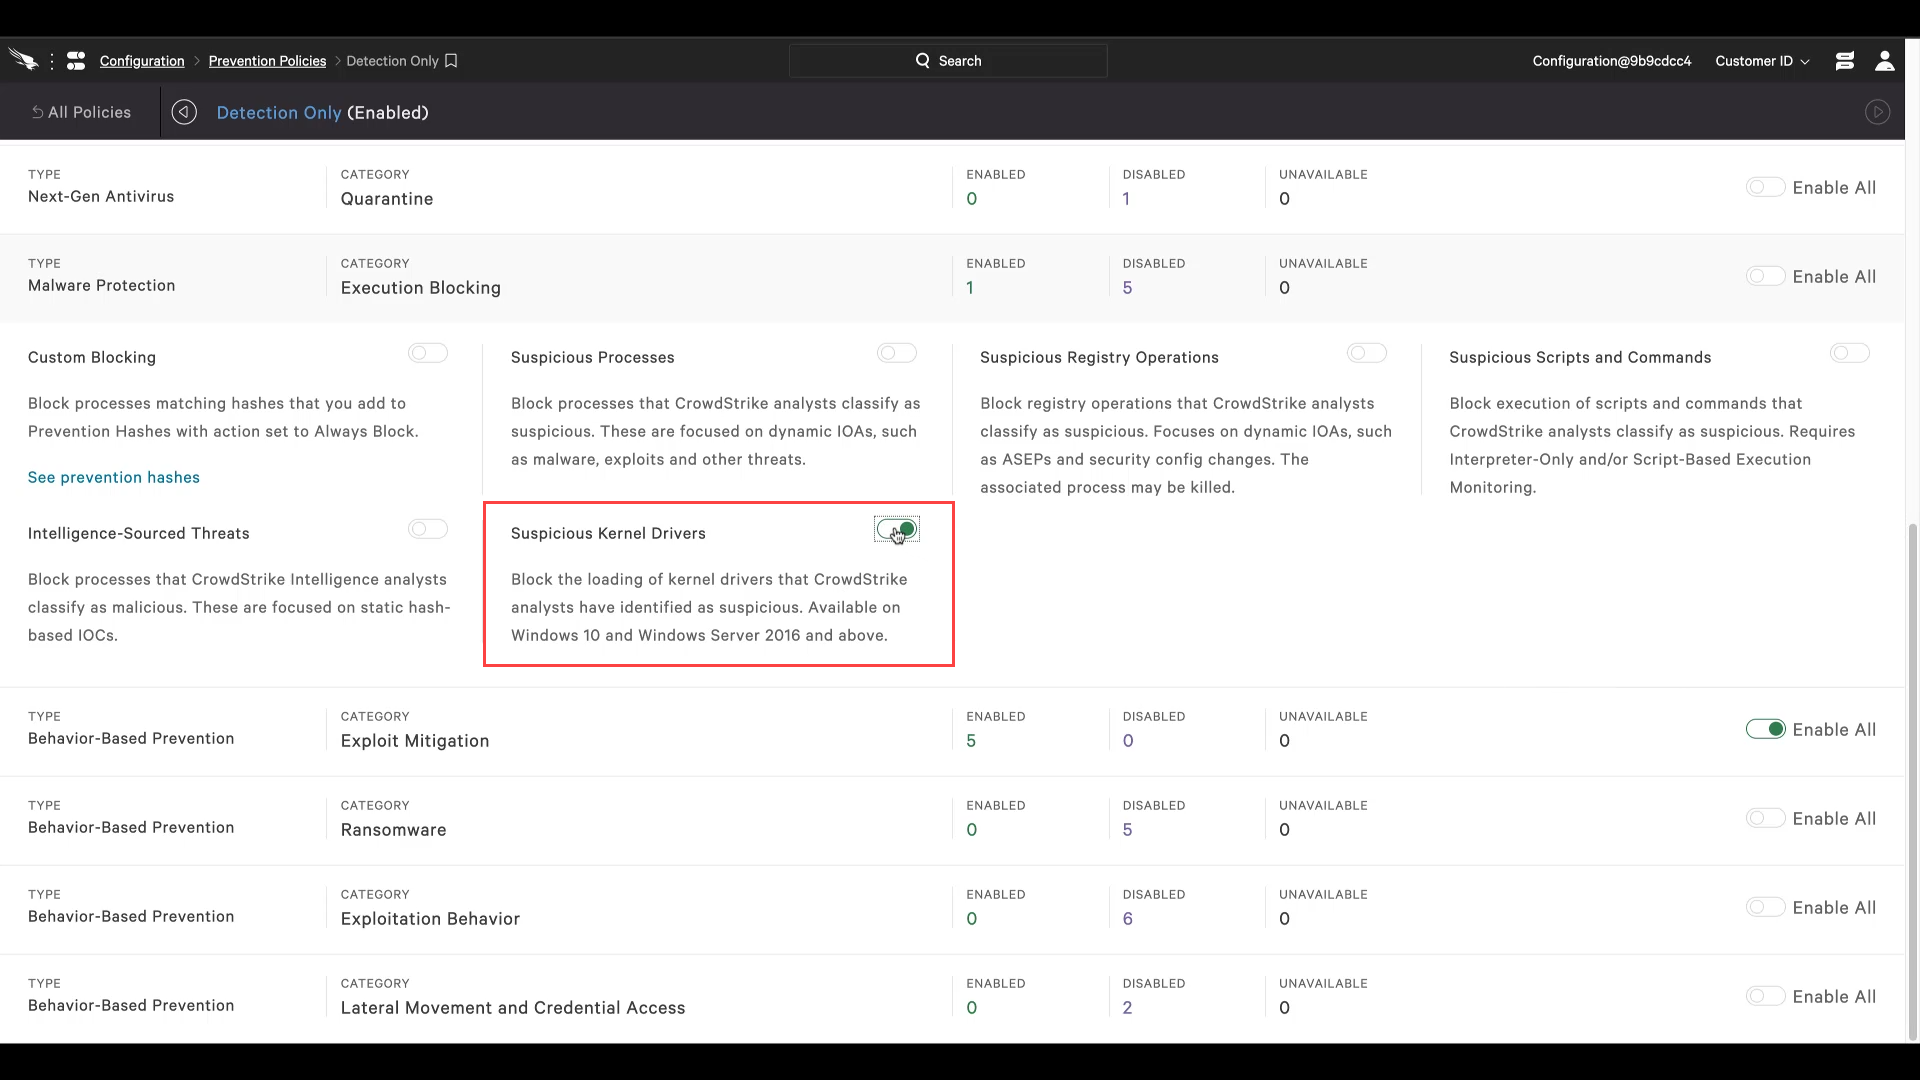Toggle Enable All for Ransomware
This screenshot has width=1920, height=1080.
click(x=1765, y=818)
